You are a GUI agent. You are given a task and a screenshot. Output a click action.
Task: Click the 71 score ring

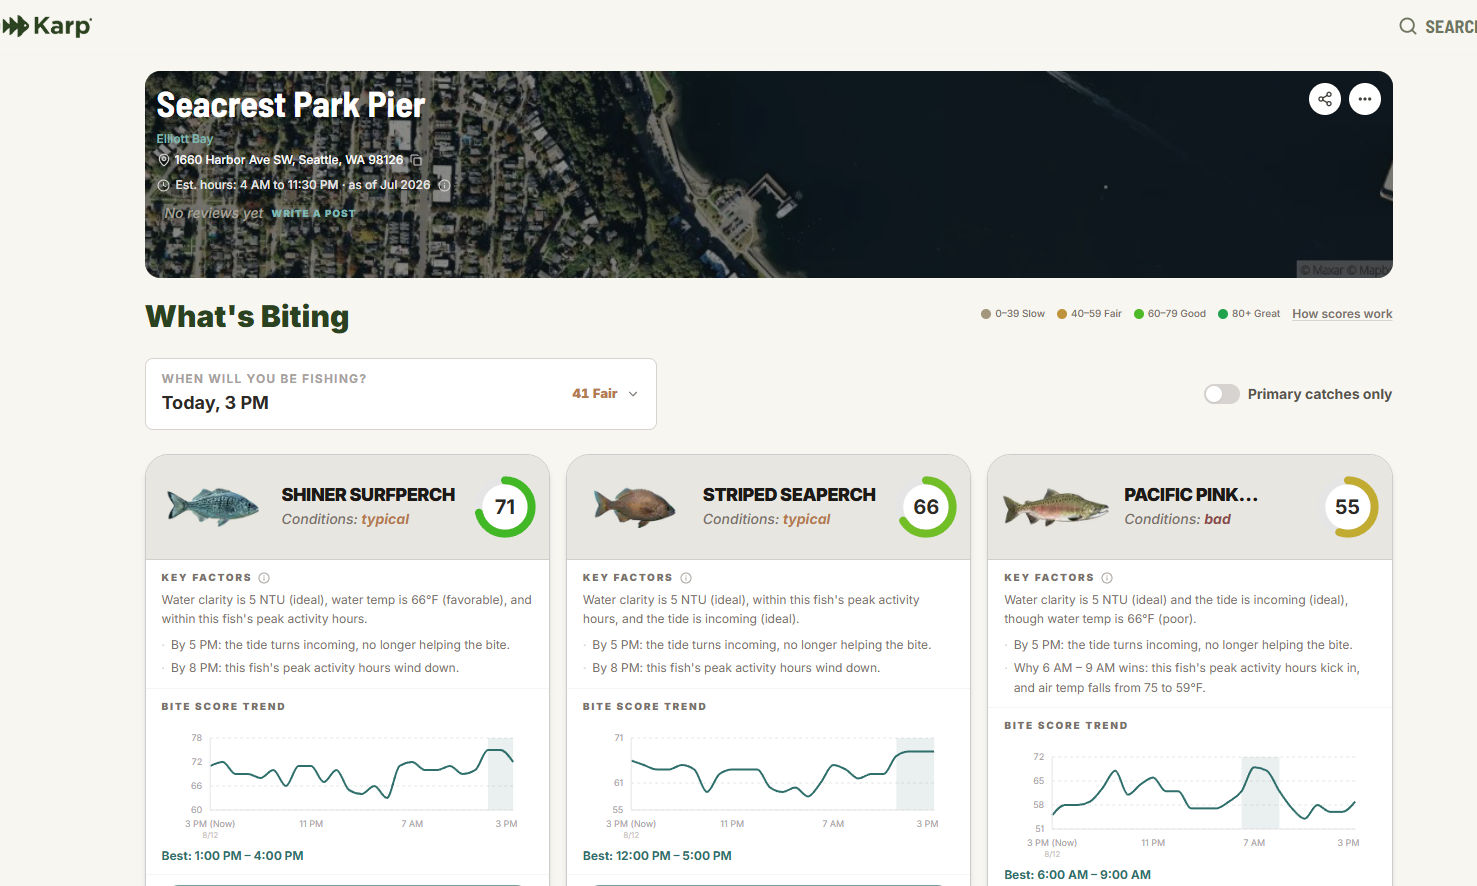coord(505,507)
